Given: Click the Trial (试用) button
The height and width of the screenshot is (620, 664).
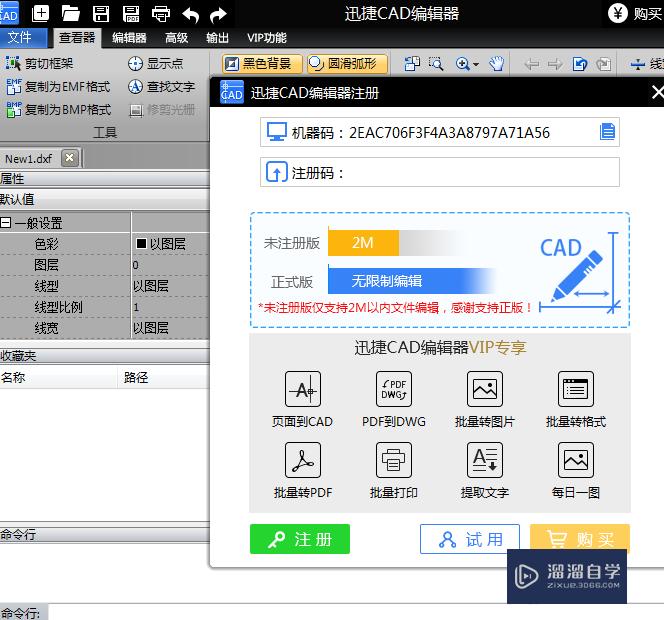Looking at the screenshot, I should 470,539.
